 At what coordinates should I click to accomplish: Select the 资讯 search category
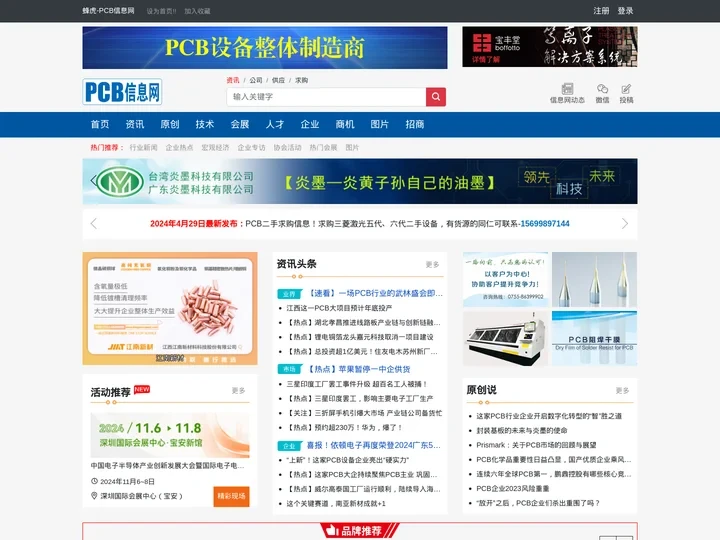pos(233,80)
